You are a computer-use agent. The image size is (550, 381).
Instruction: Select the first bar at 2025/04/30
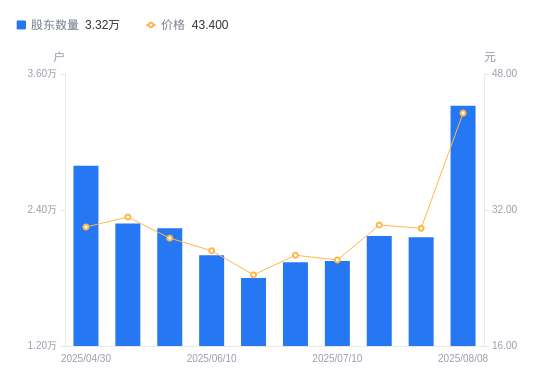tap(86, 256)
